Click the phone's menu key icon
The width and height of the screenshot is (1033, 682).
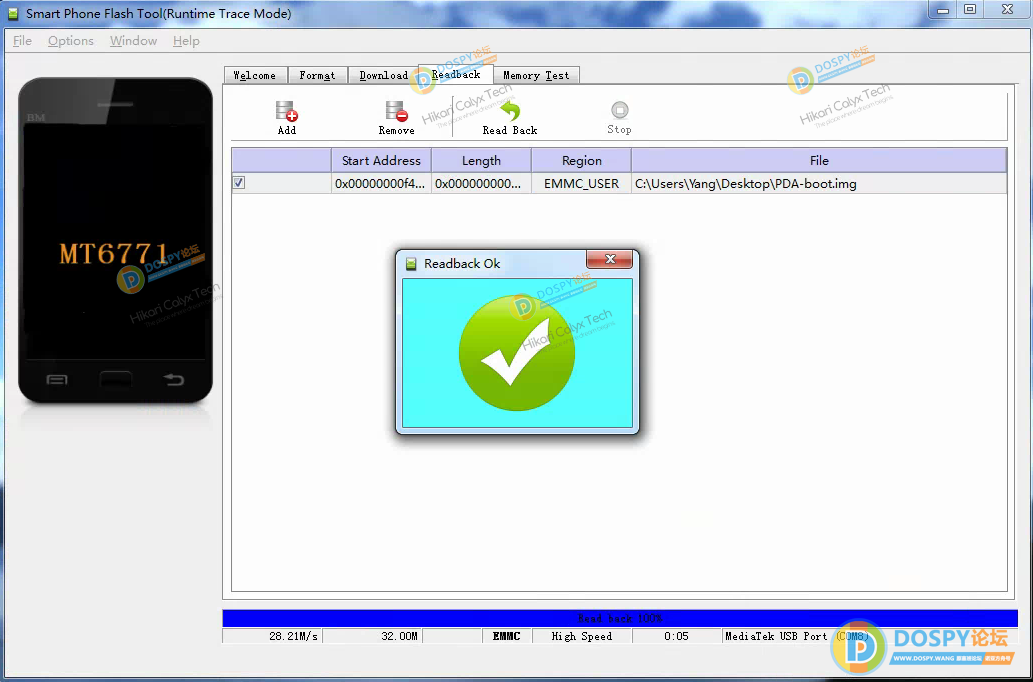tap(57, 379)
